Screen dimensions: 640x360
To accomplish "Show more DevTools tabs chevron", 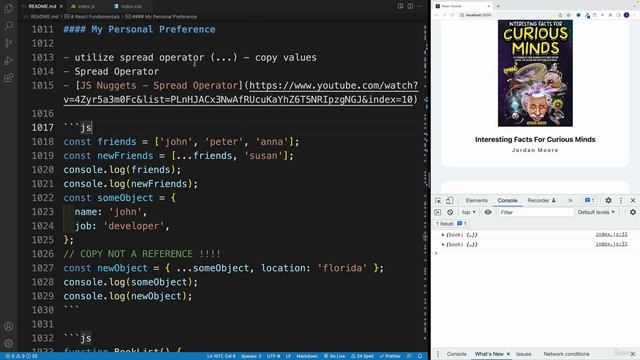I will [x=570, y=200].
